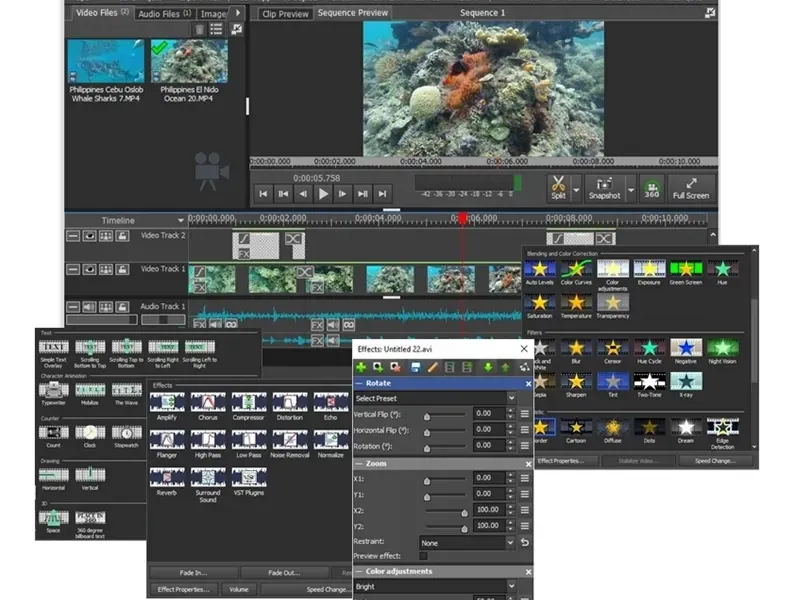This screenshot has width=800, height=600.
Task: Open the Sequence Preview tab
Action: (353, 13)
